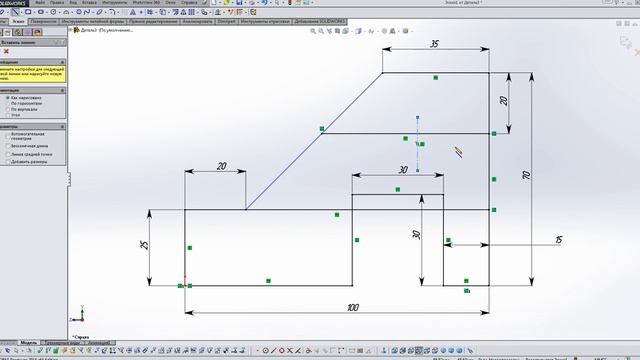The image size is (640, 360).
Task: Select the 25 dimension value
Action: [144, 245]
